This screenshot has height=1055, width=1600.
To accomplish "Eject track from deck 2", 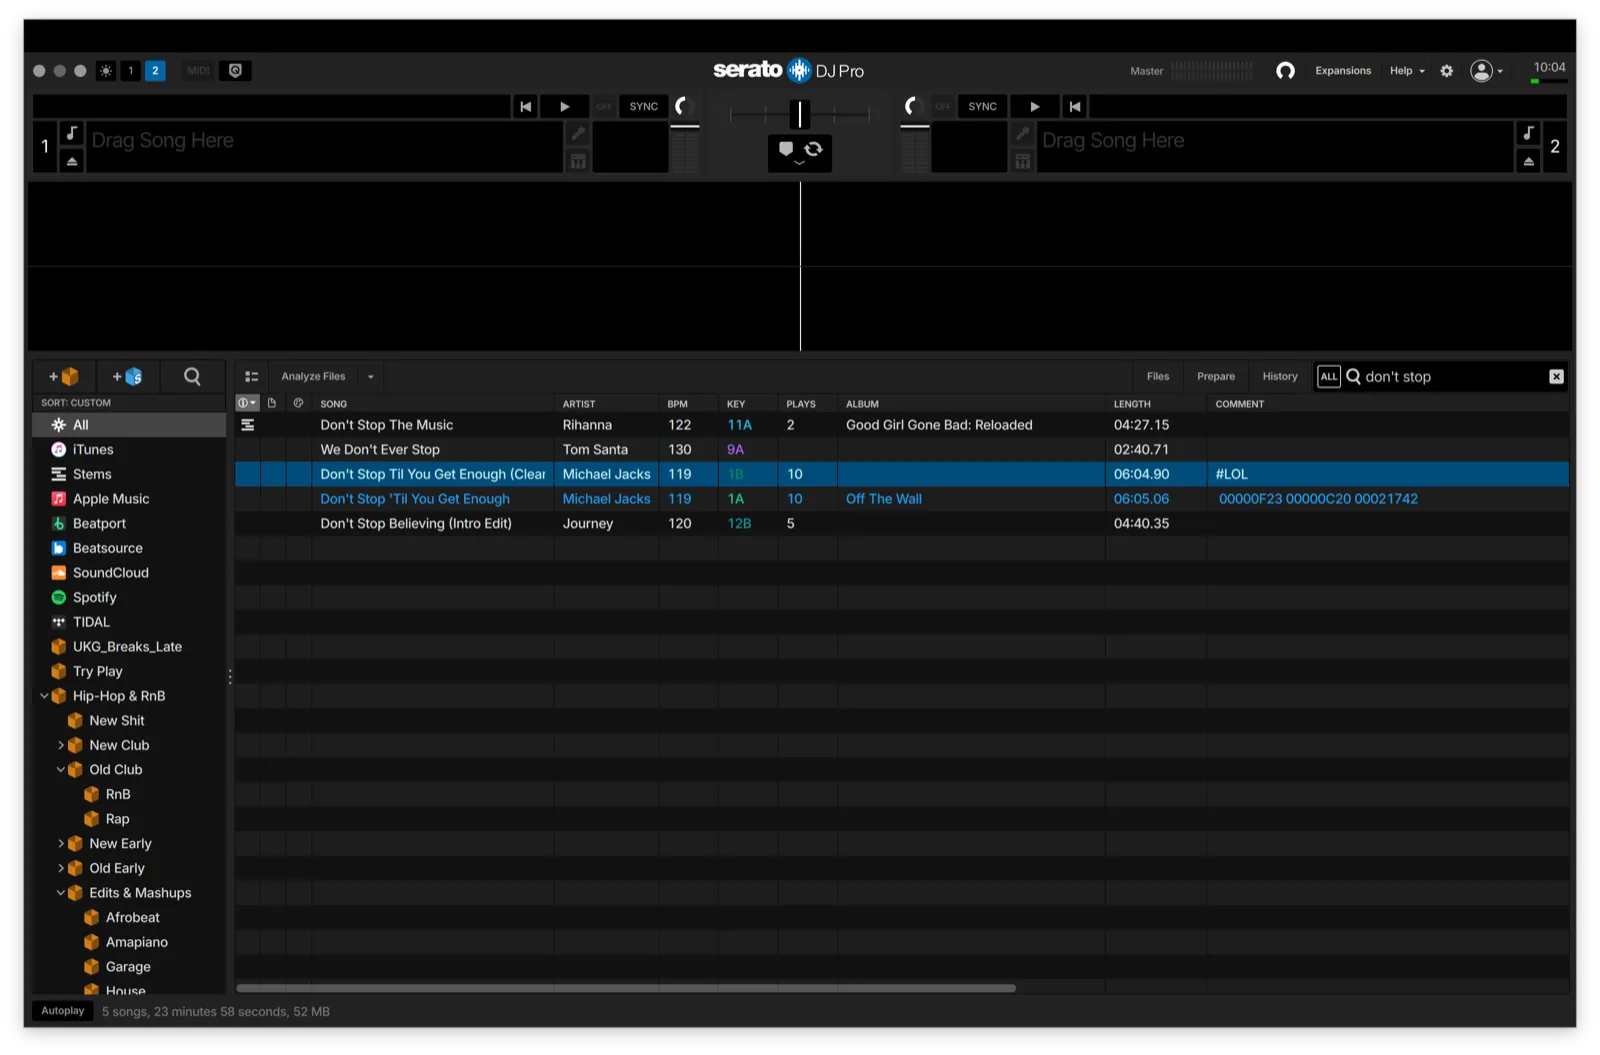I will coord(1528,161).
